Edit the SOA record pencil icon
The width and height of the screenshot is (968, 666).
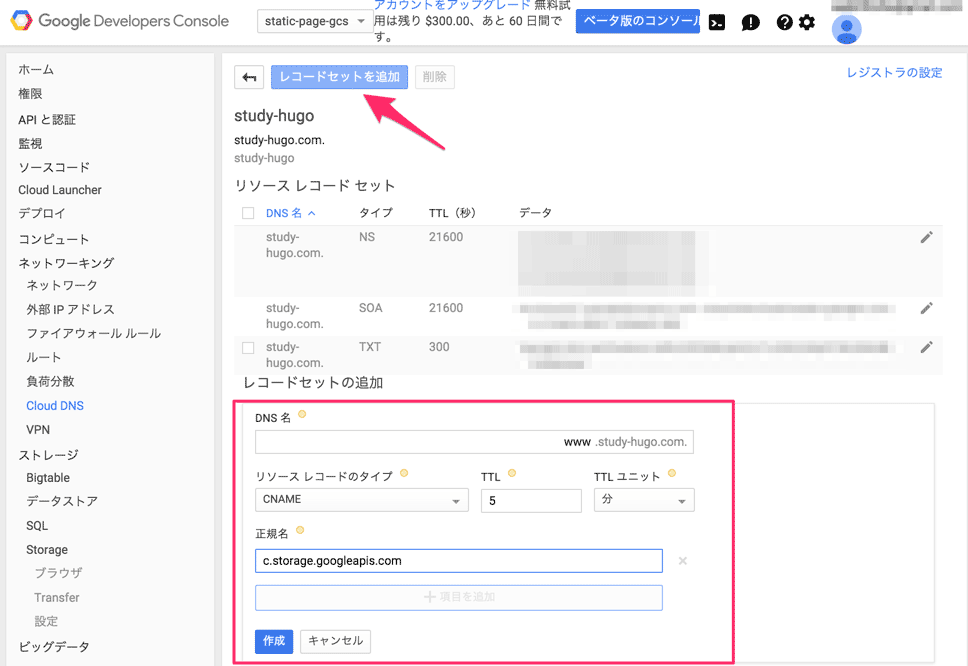coord(926,309)
